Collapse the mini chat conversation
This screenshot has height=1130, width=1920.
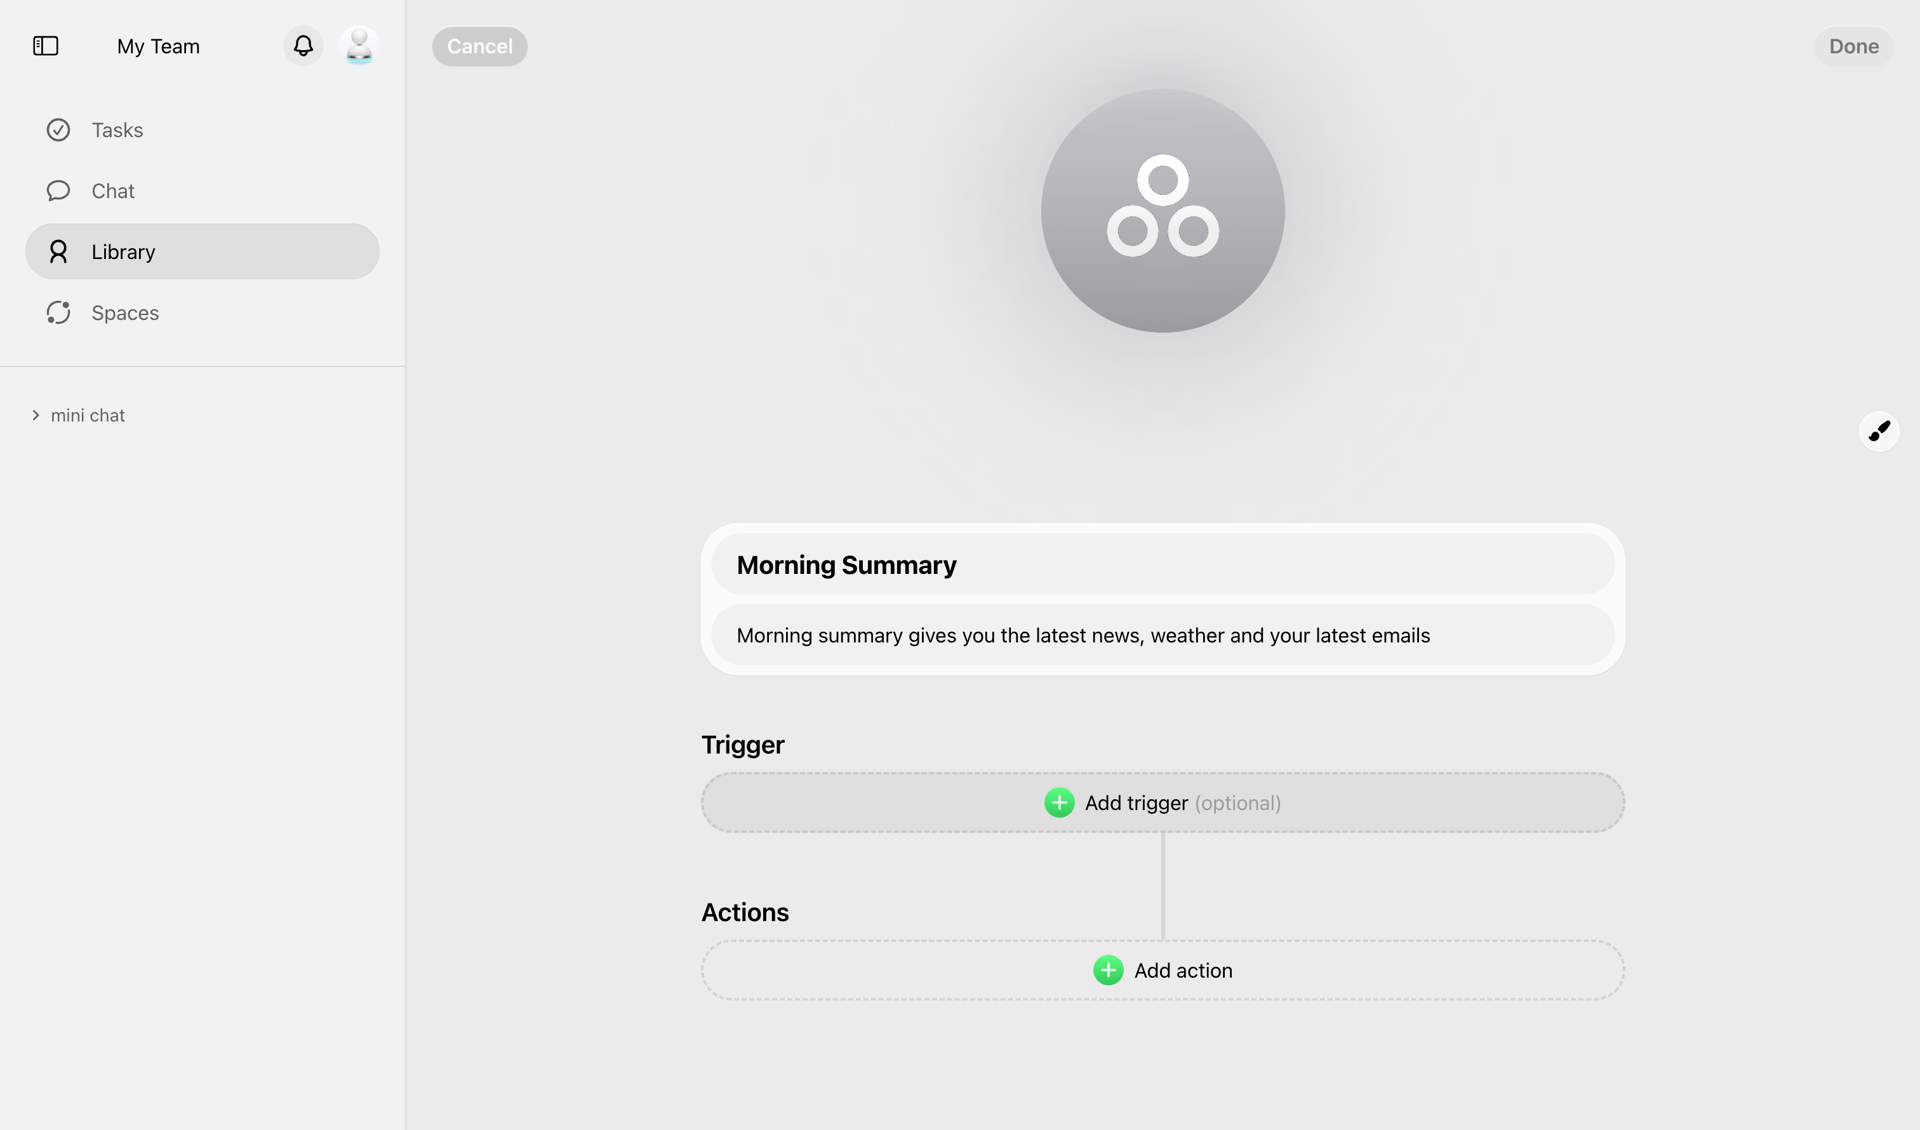(x=36, y=415)
